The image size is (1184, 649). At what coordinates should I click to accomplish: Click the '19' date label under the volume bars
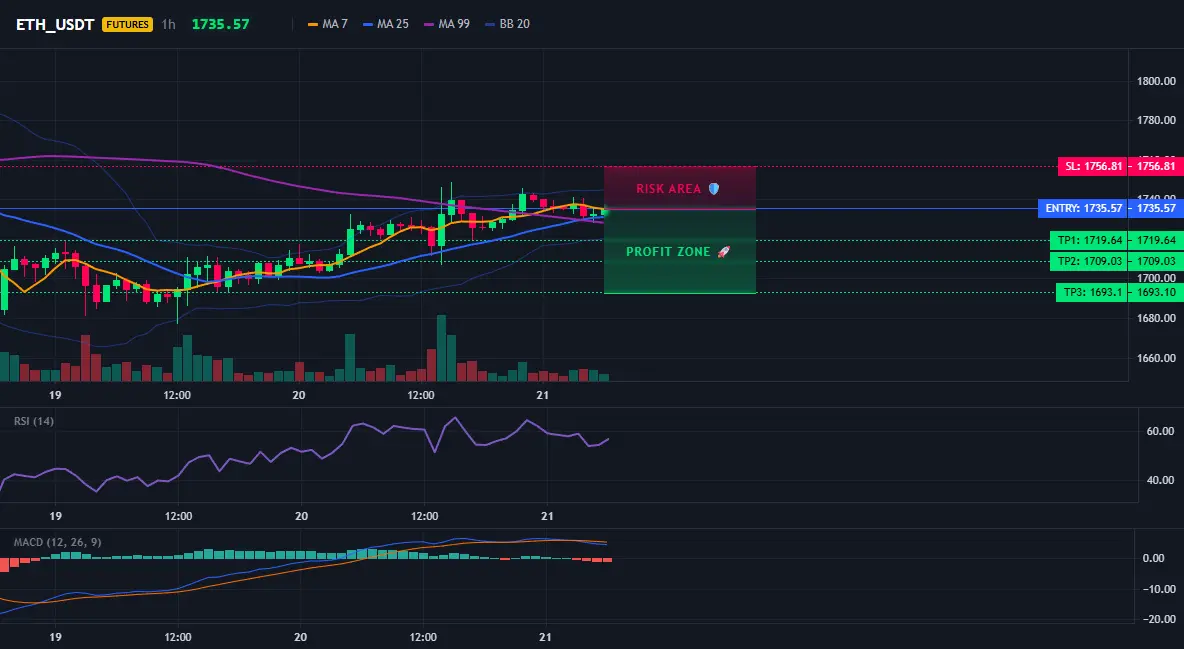point(54,395)
